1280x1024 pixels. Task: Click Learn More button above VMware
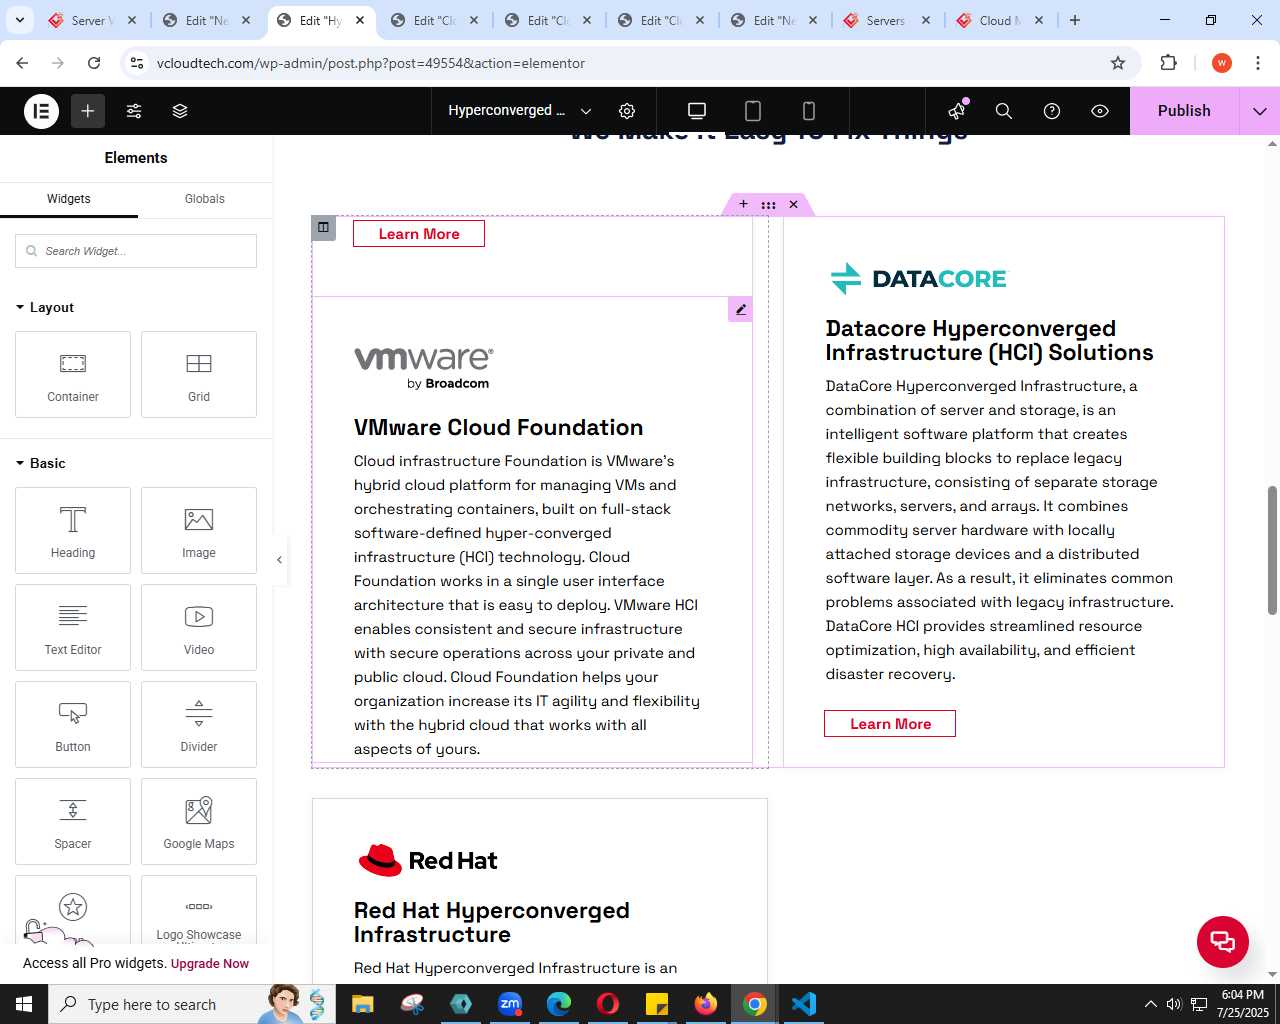point(419,233)
